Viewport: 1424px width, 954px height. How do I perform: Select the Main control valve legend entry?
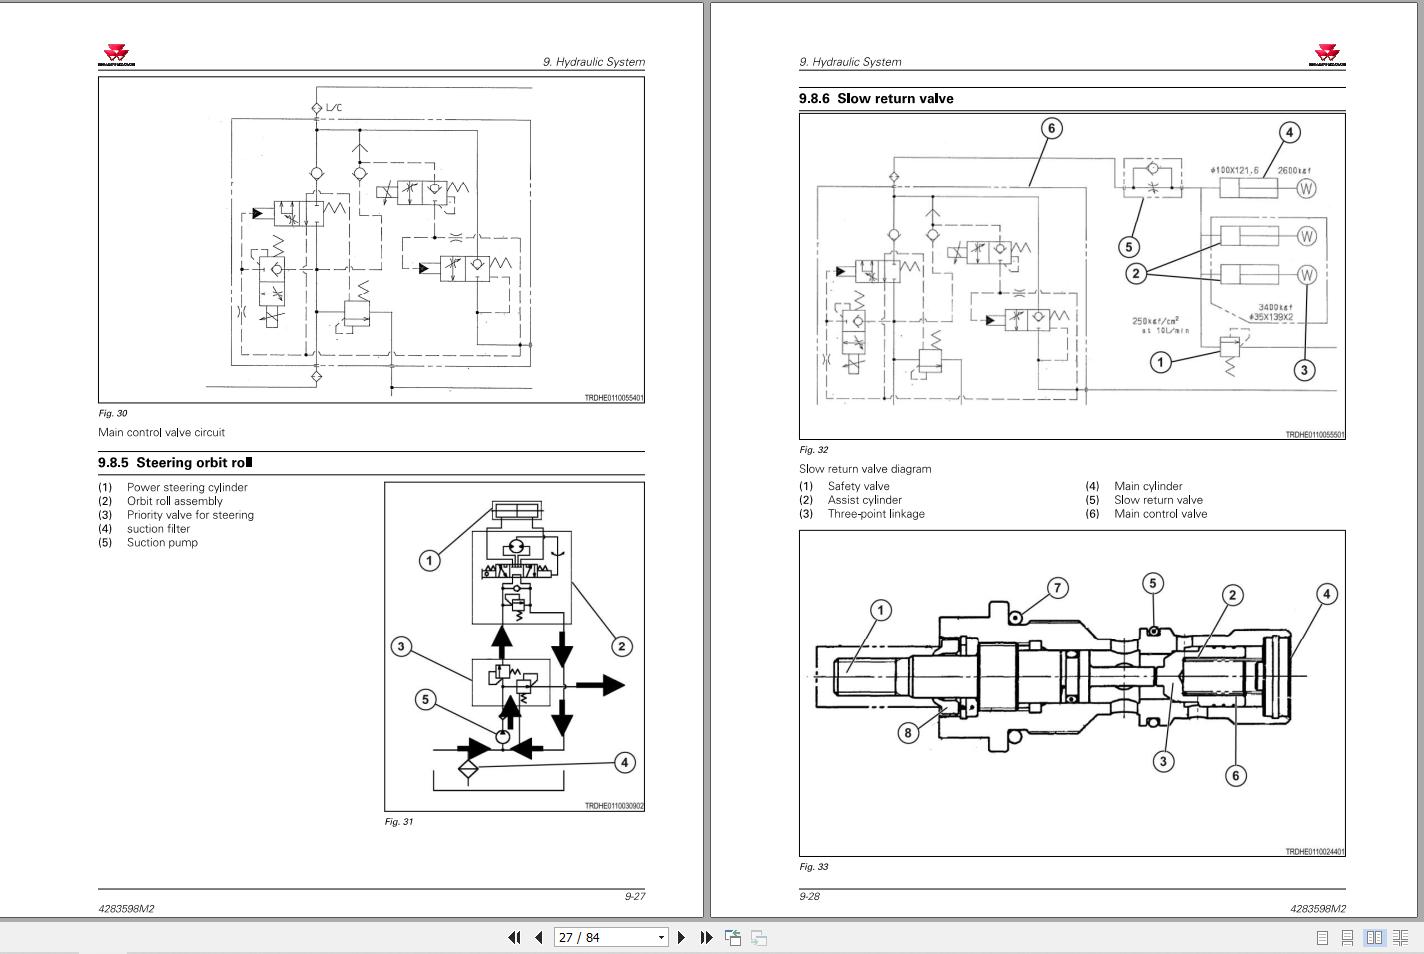(x=1160, y=514)
